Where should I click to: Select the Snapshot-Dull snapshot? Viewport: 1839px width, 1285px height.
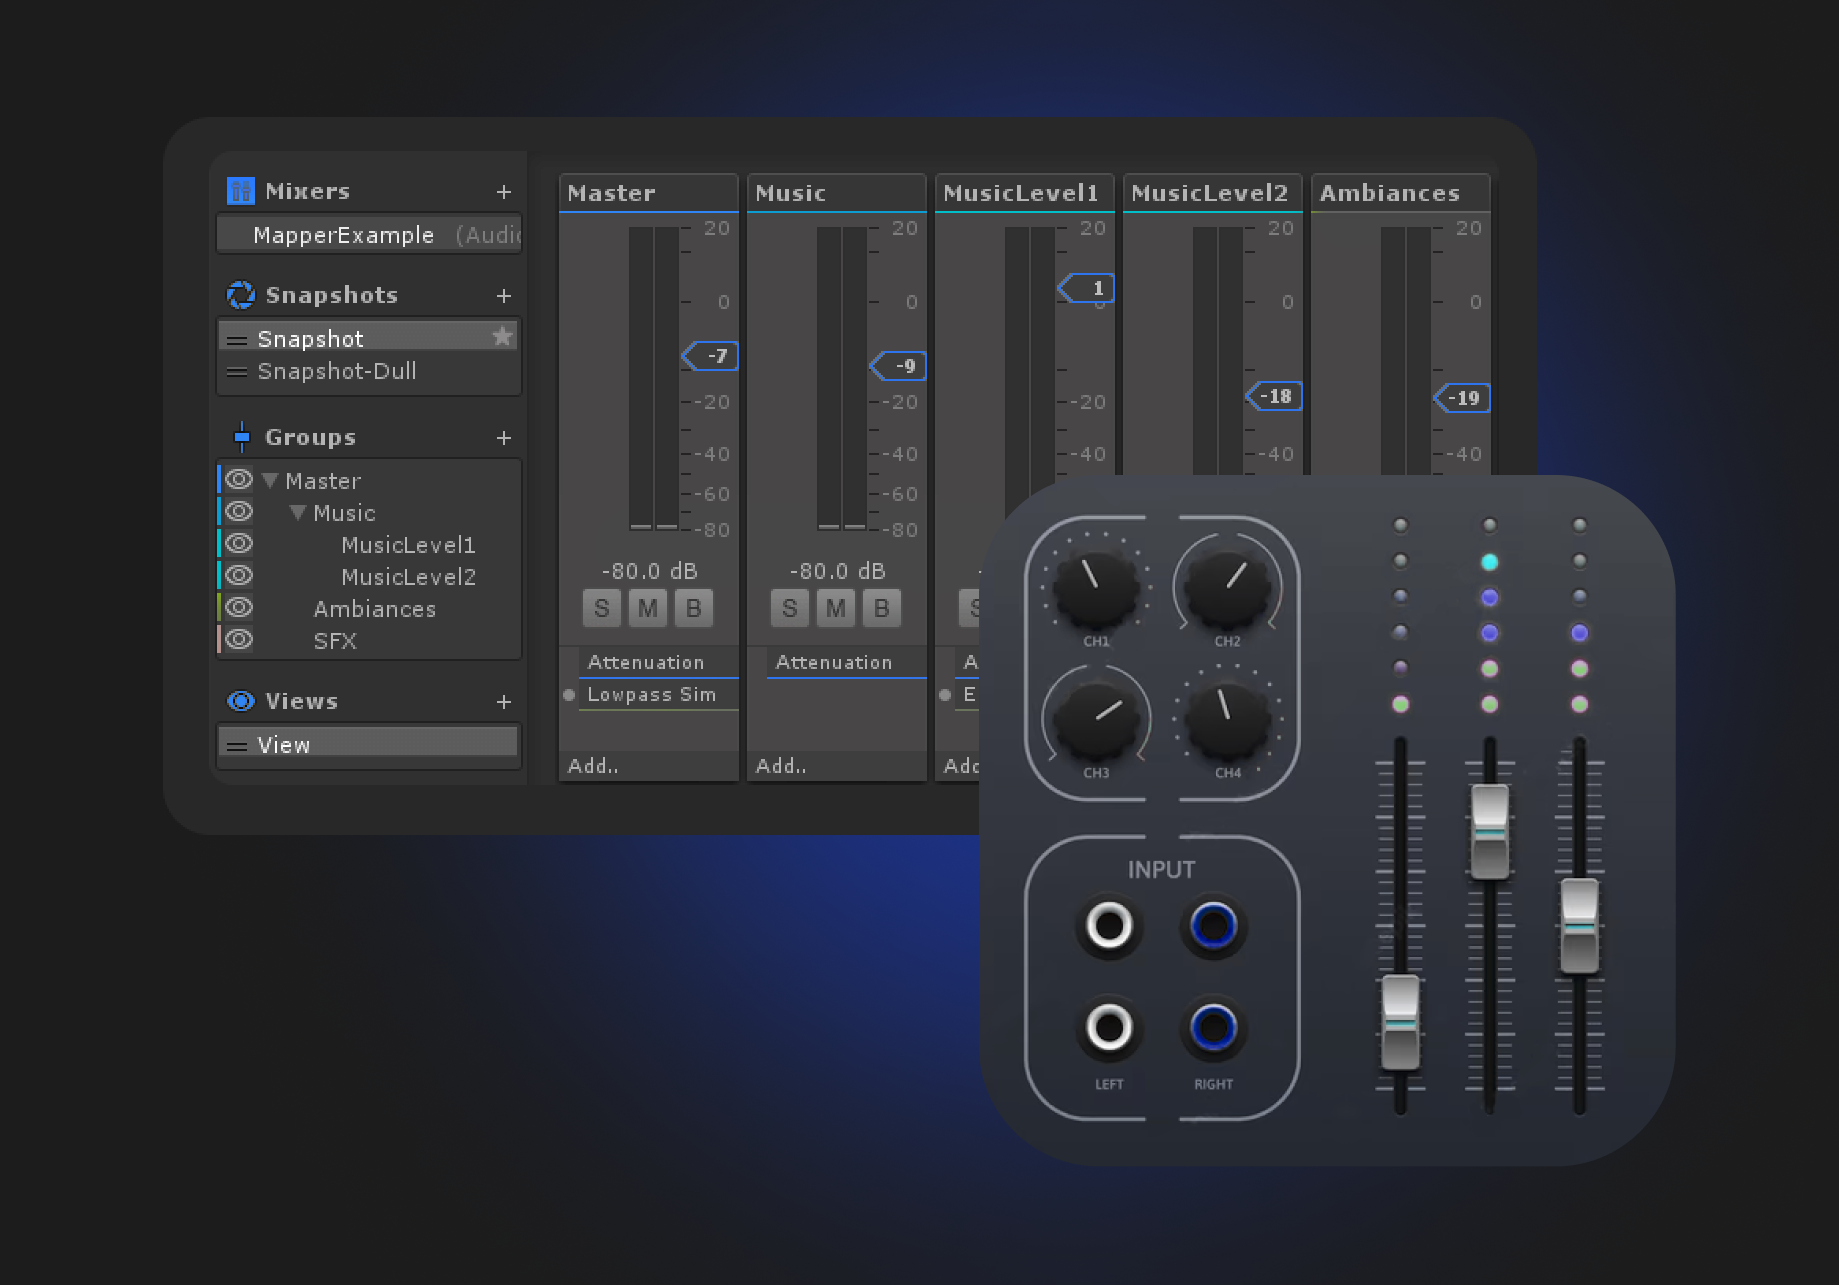point(337,371)
